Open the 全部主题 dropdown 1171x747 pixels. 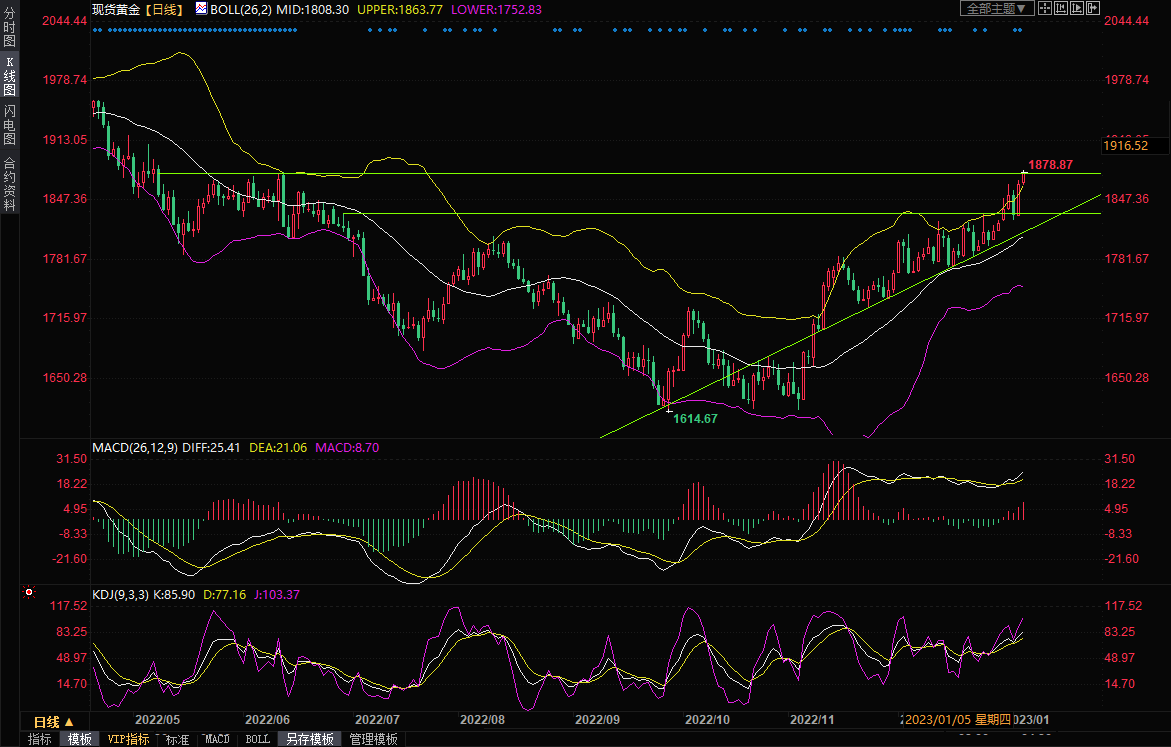pos(996,8)
